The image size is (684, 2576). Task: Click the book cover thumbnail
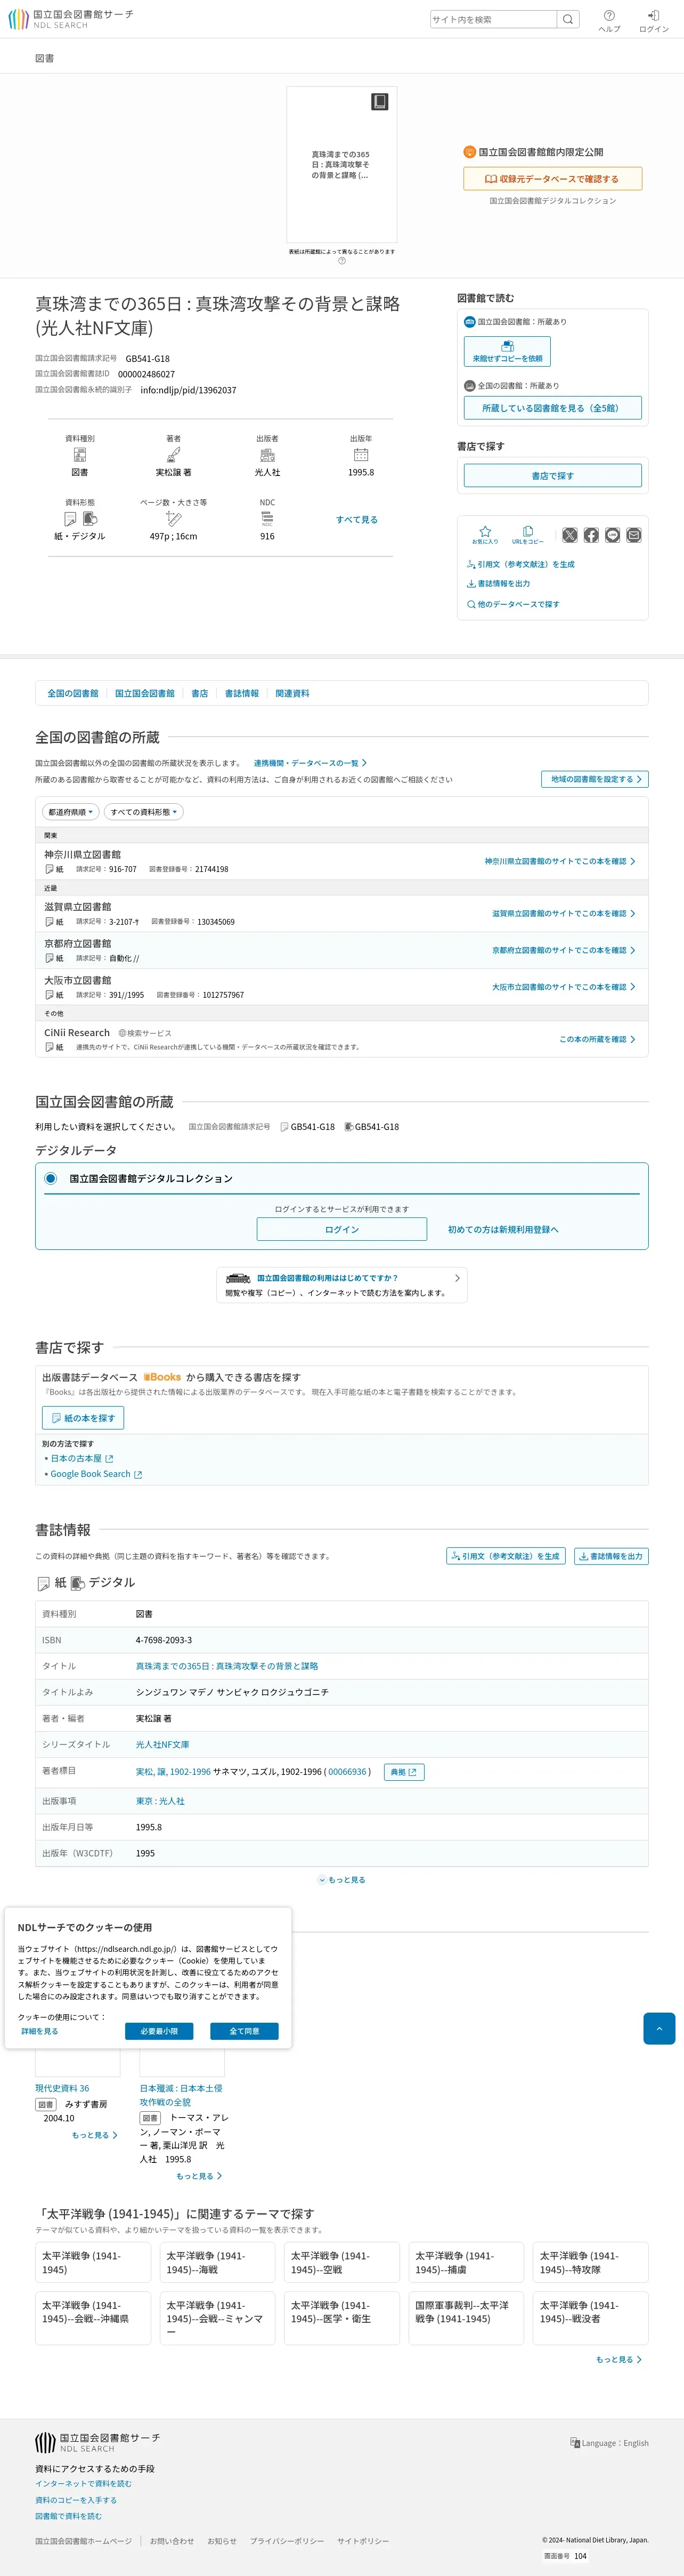[x=342, y=164]
